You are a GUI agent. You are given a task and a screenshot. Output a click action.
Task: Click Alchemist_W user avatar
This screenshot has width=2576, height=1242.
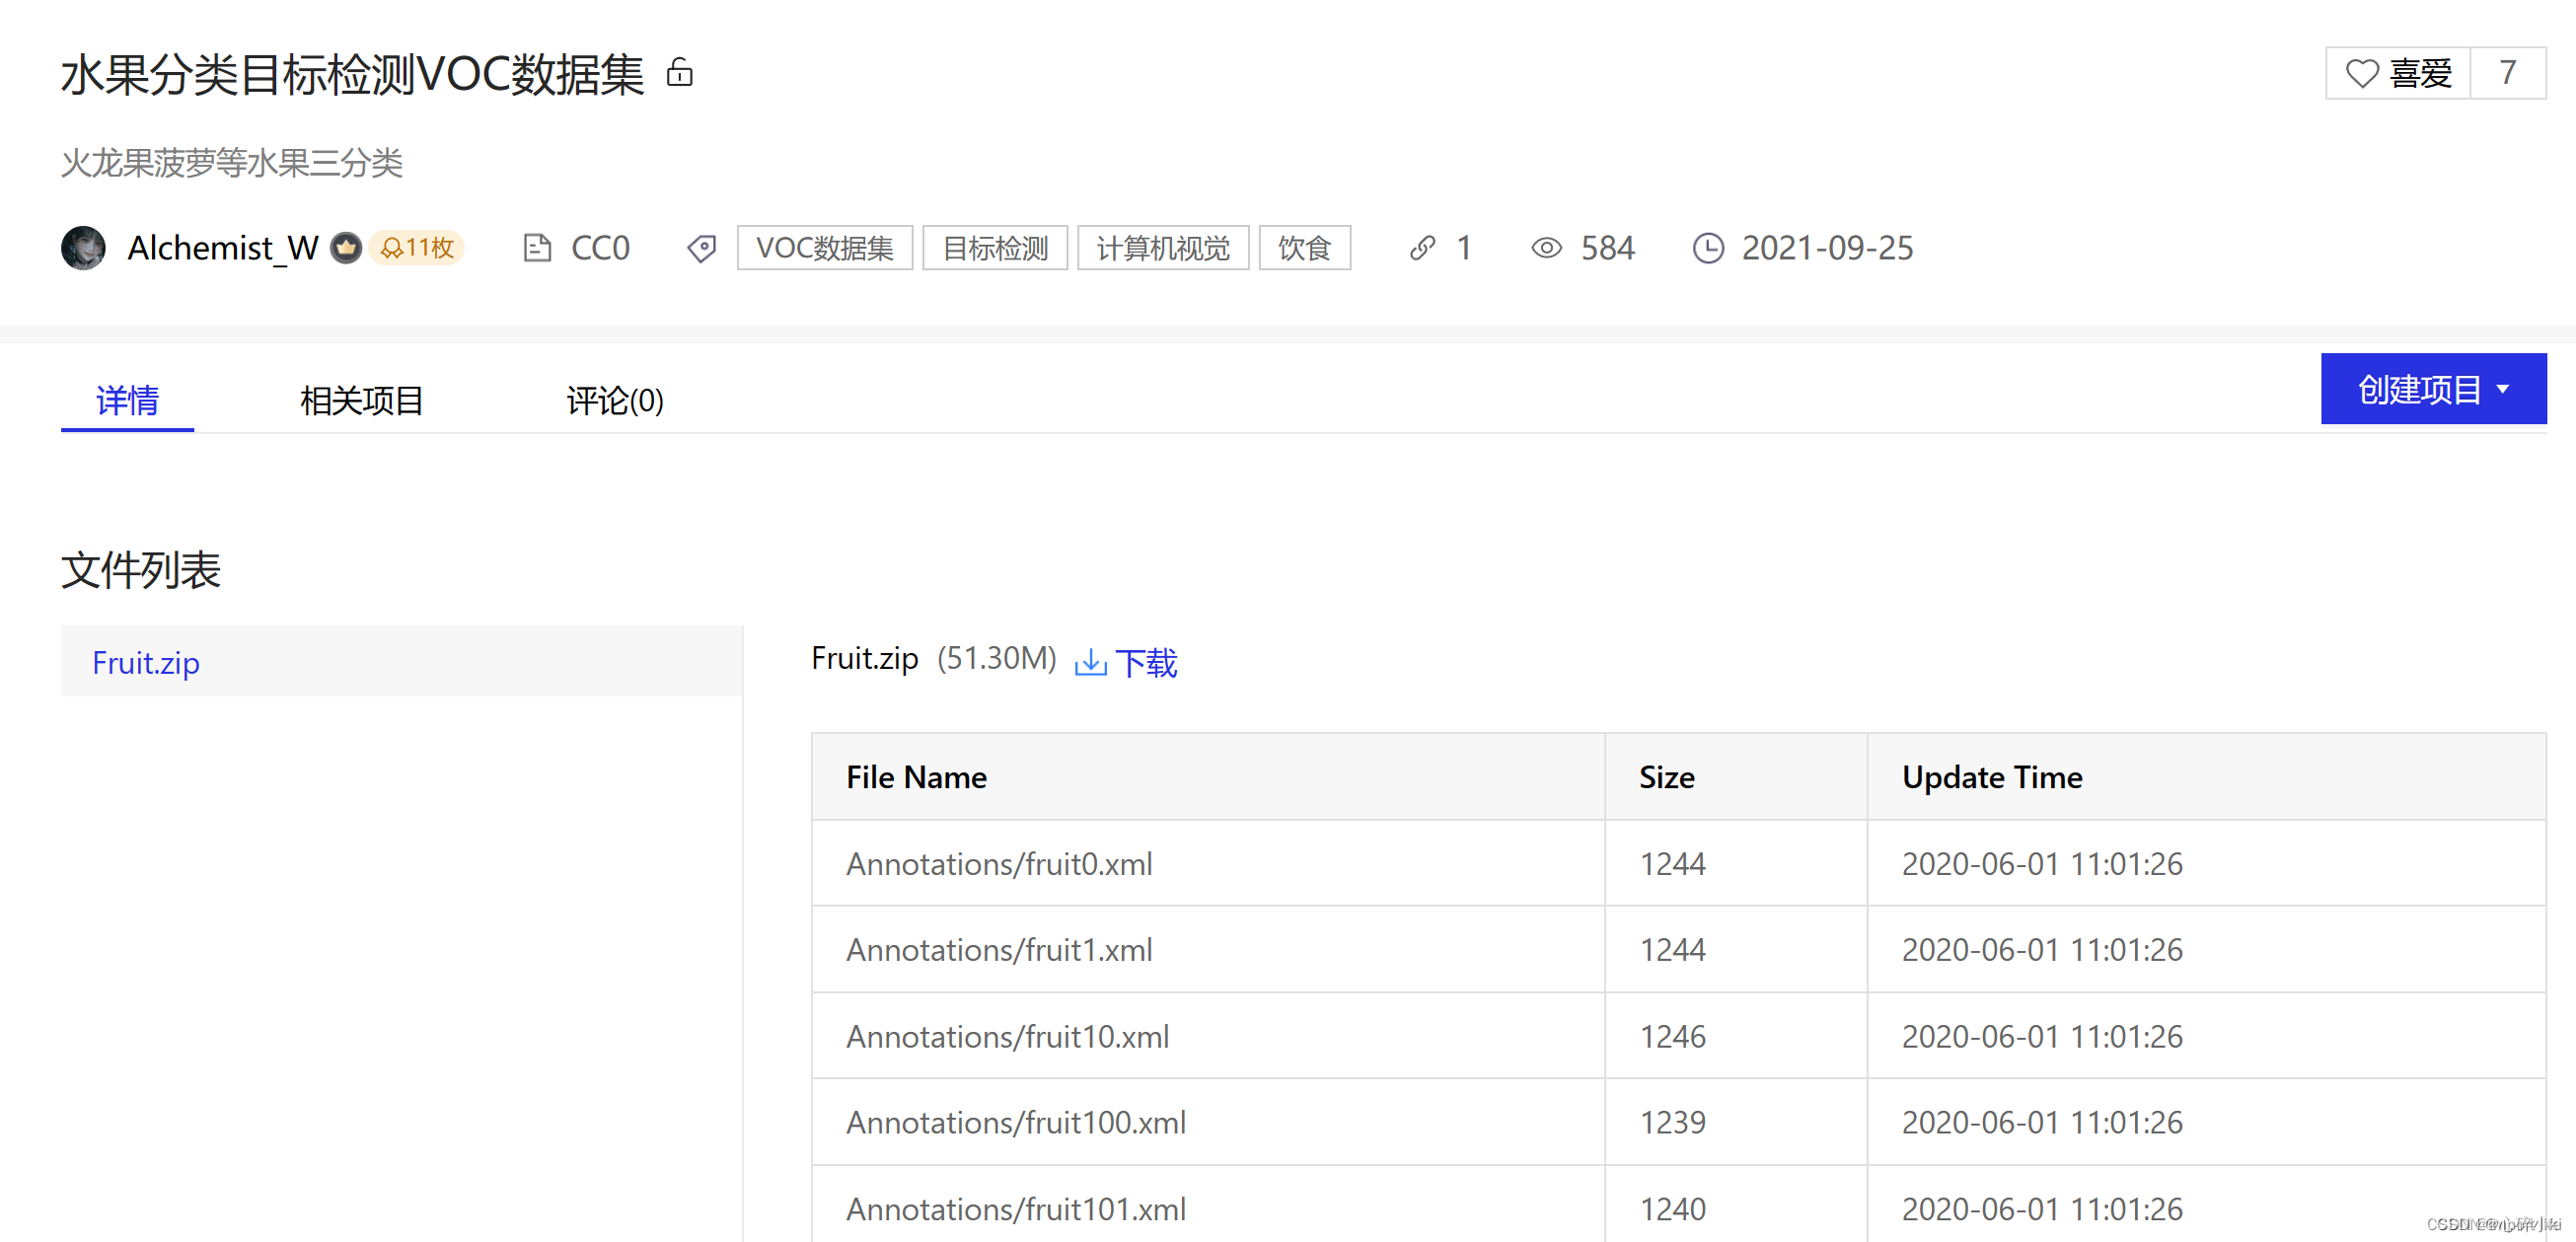84,247
